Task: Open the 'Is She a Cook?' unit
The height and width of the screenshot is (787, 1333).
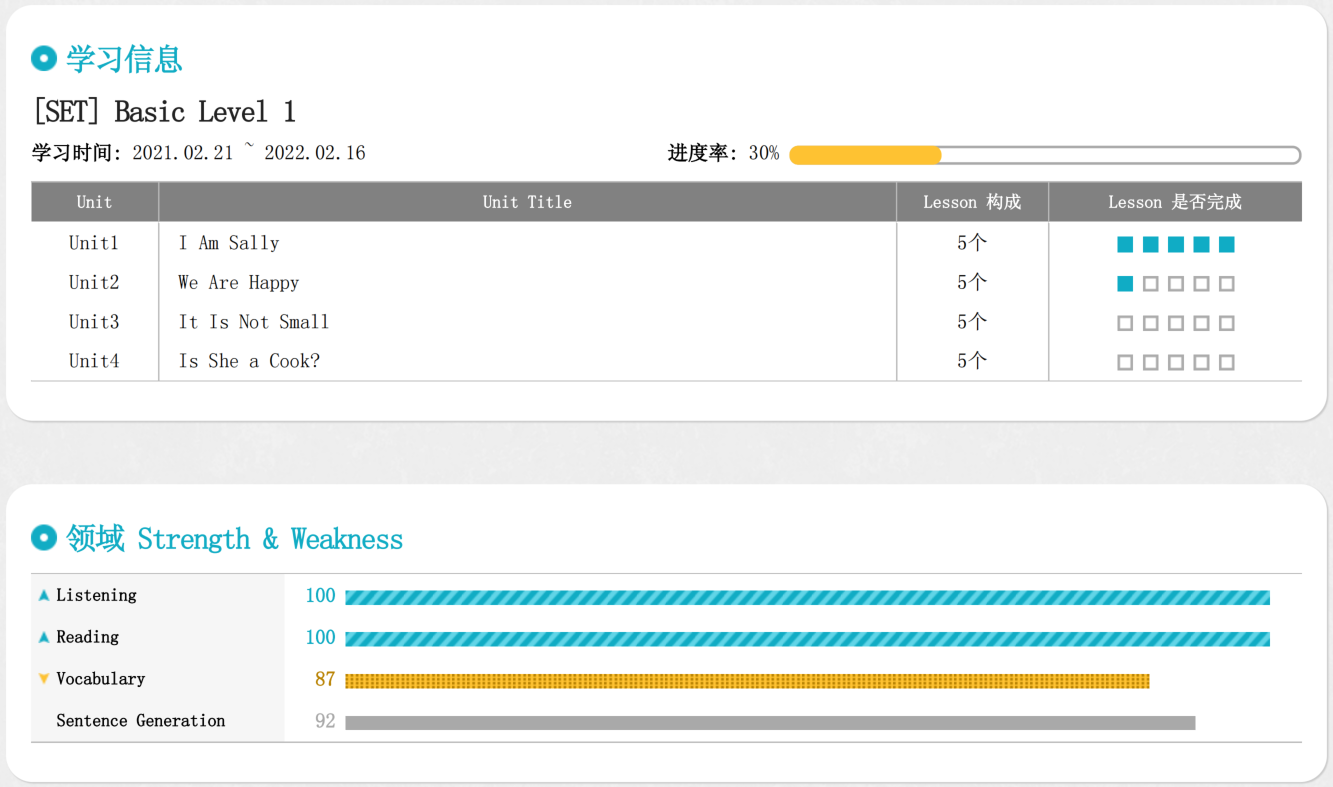Action: coord(249,361)
